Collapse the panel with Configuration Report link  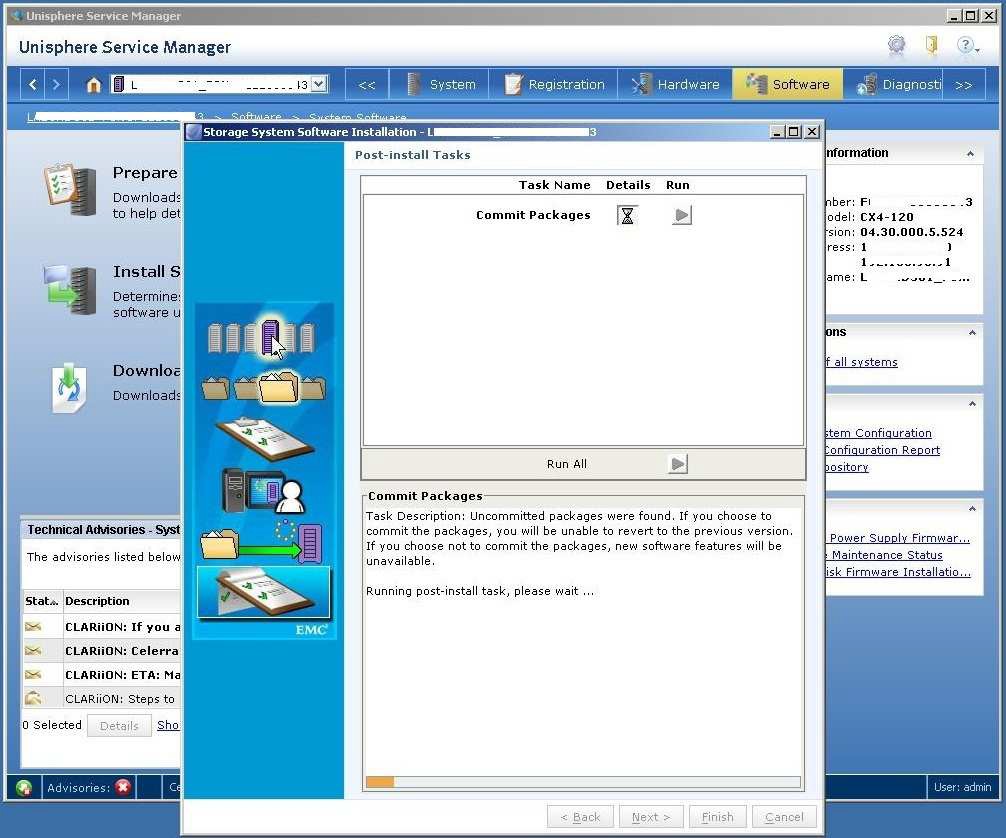click(972, 404)
